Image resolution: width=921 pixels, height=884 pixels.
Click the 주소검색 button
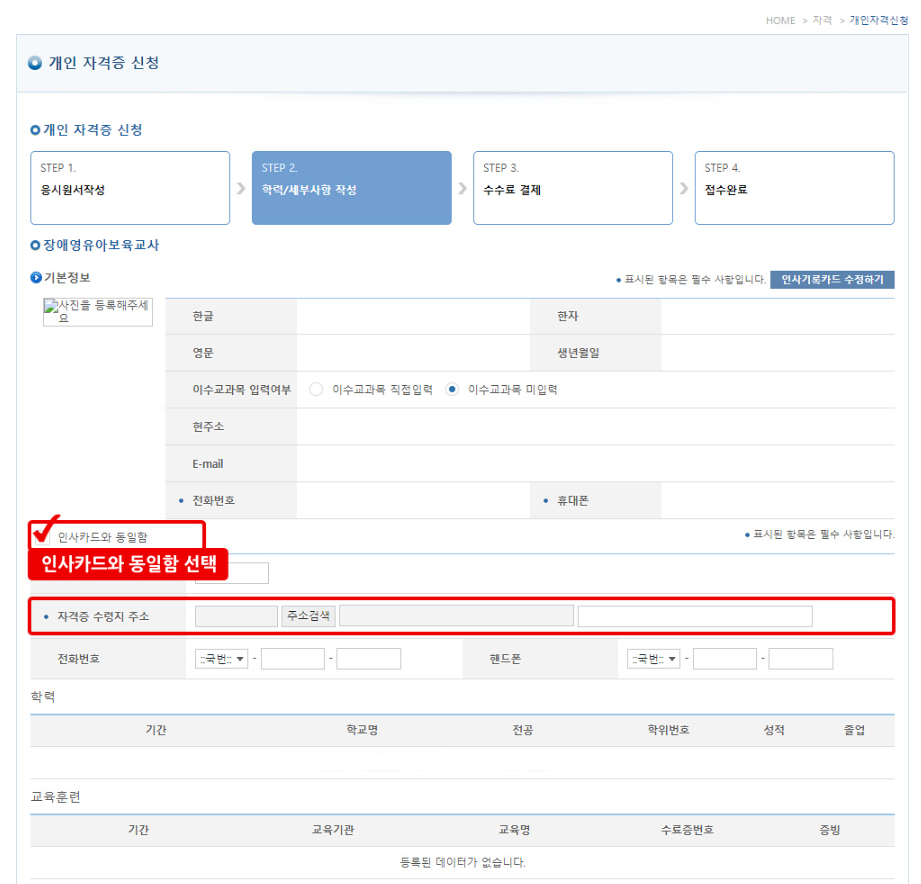[308, 616]
